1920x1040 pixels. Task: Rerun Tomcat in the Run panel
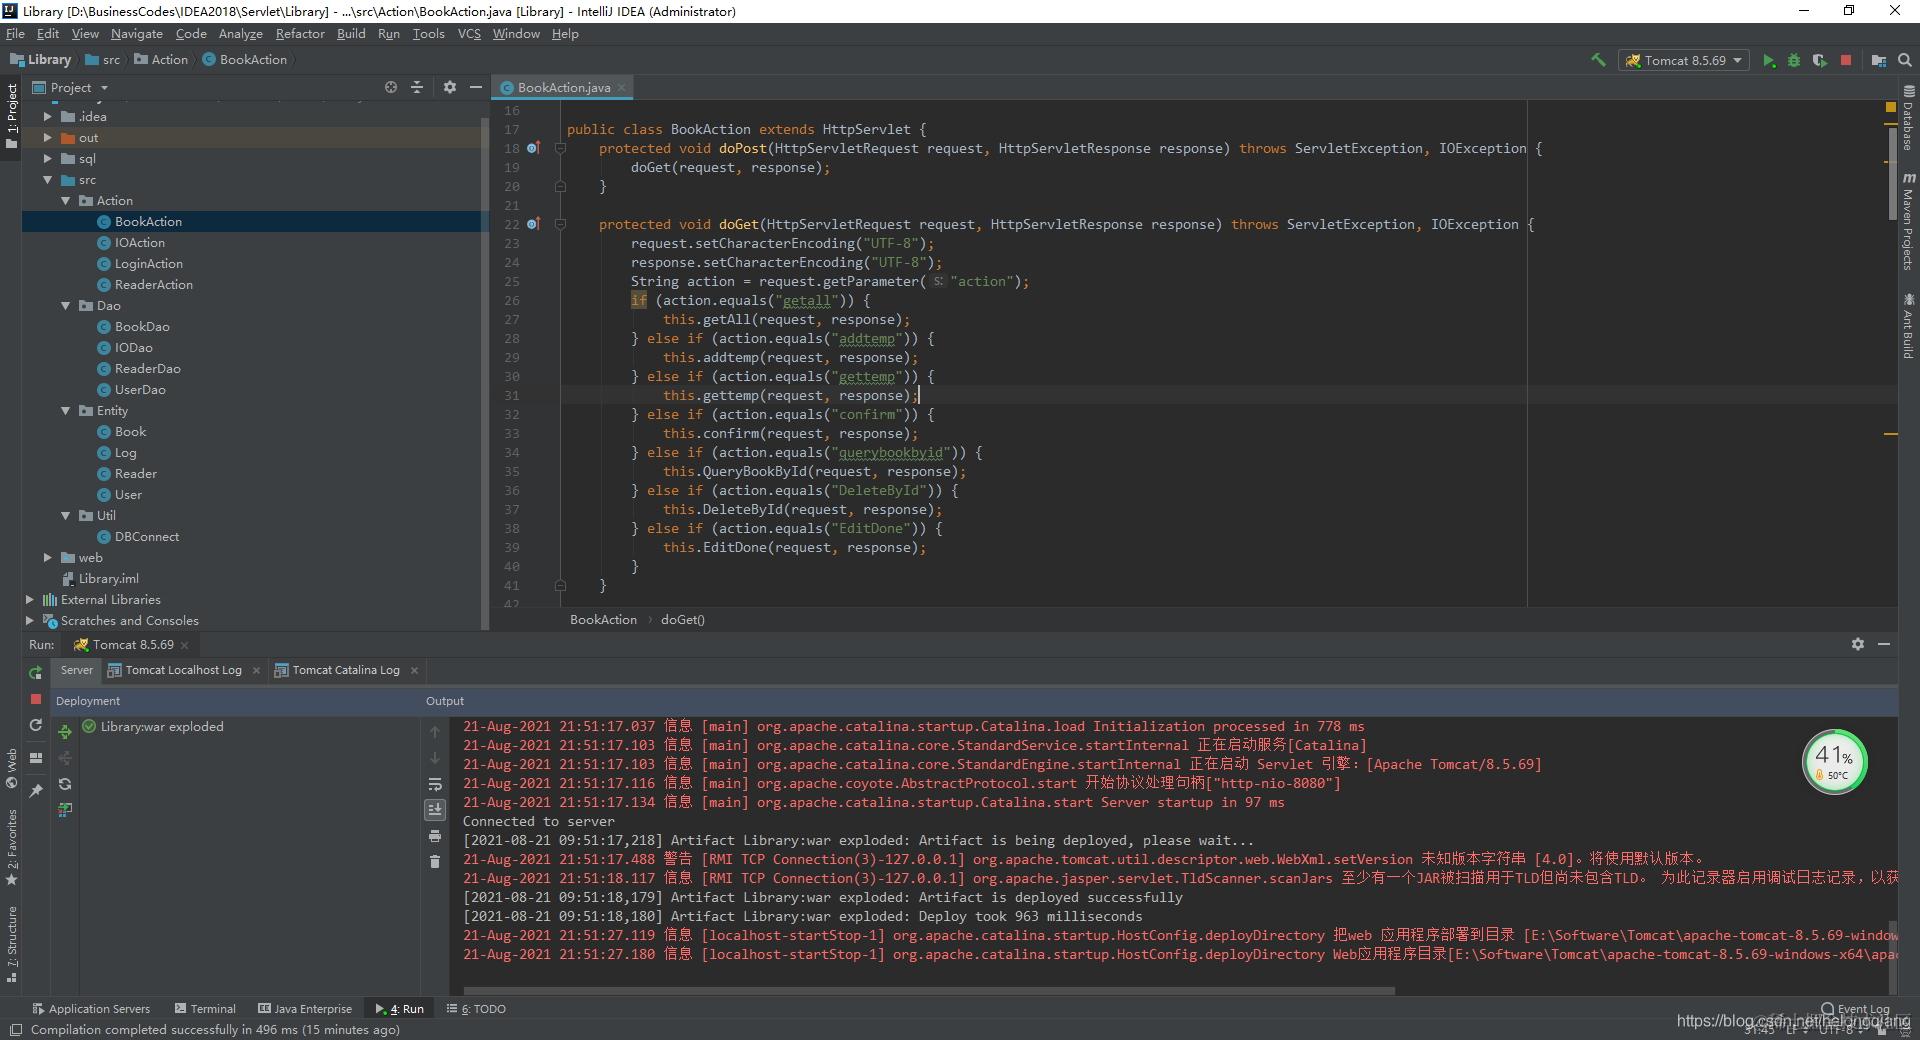point(36,672)
